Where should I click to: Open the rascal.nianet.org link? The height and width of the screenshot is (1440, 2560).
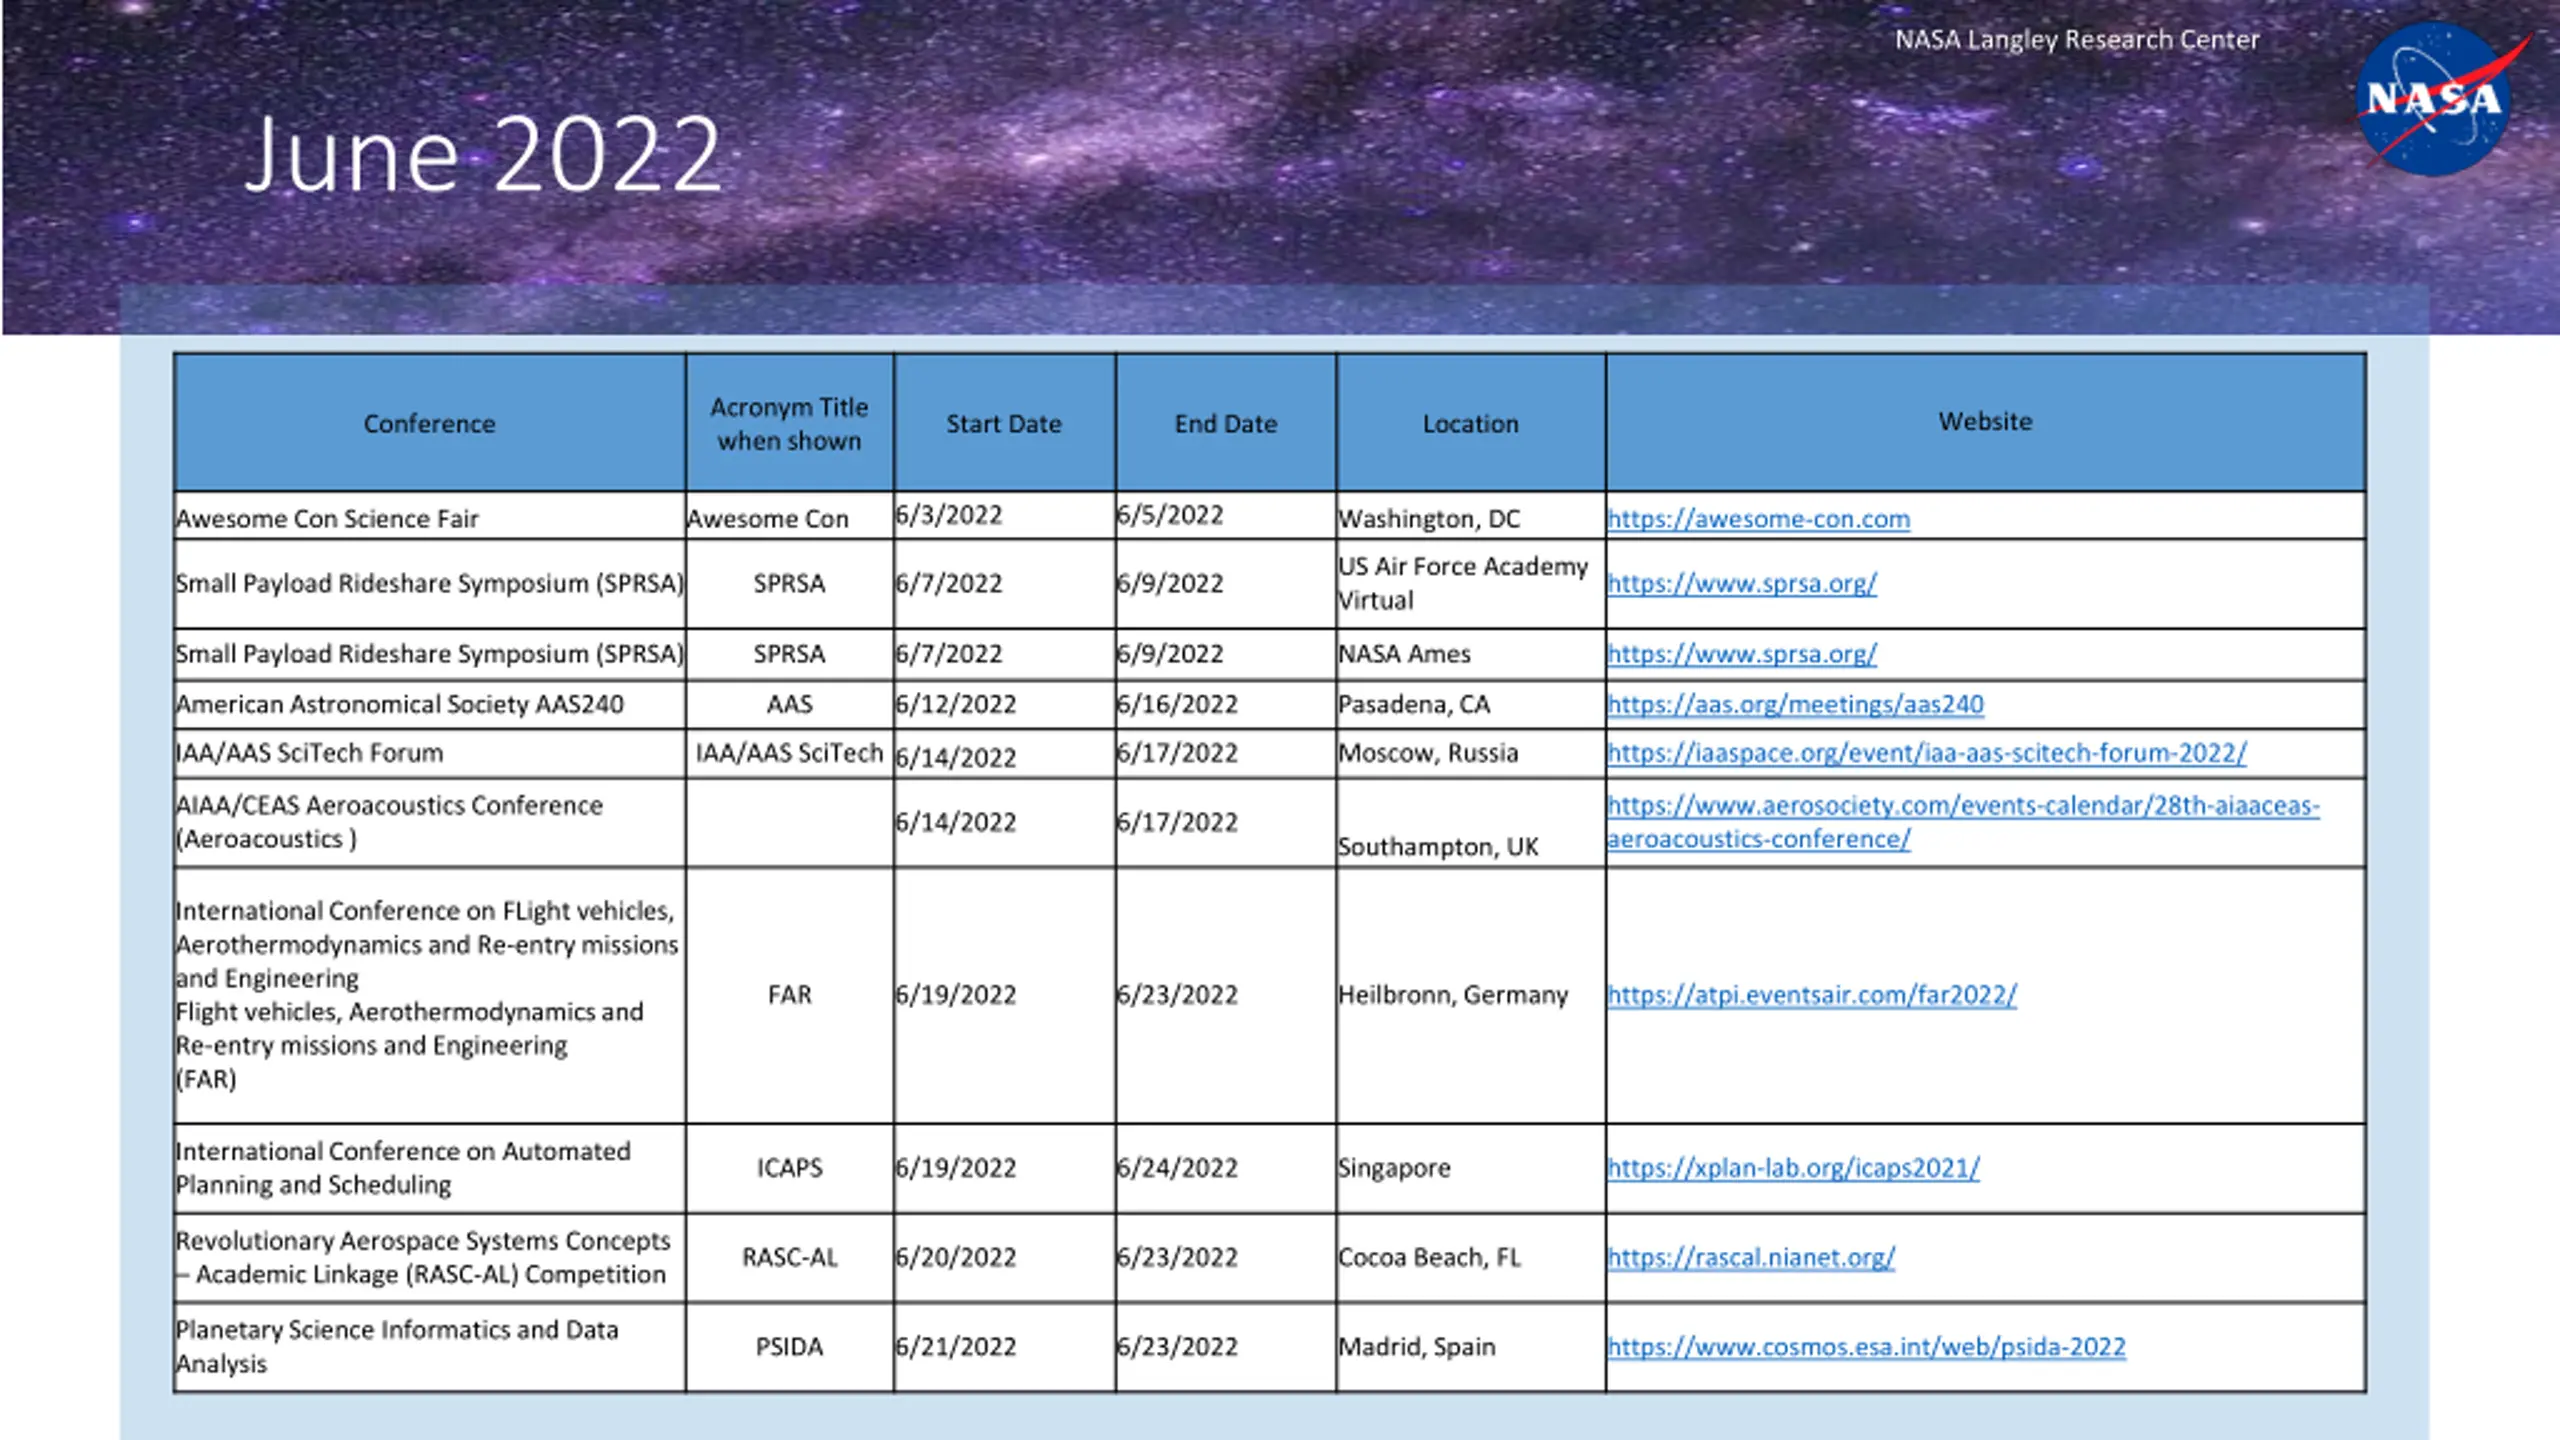tap(1750, 1258)
